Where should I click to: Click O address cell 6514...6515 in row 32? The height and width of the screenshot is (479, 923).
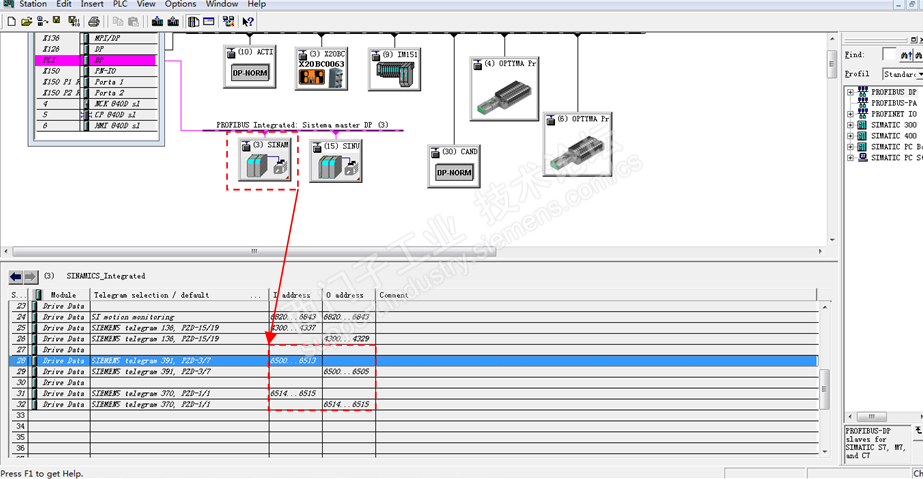[348, 404]
